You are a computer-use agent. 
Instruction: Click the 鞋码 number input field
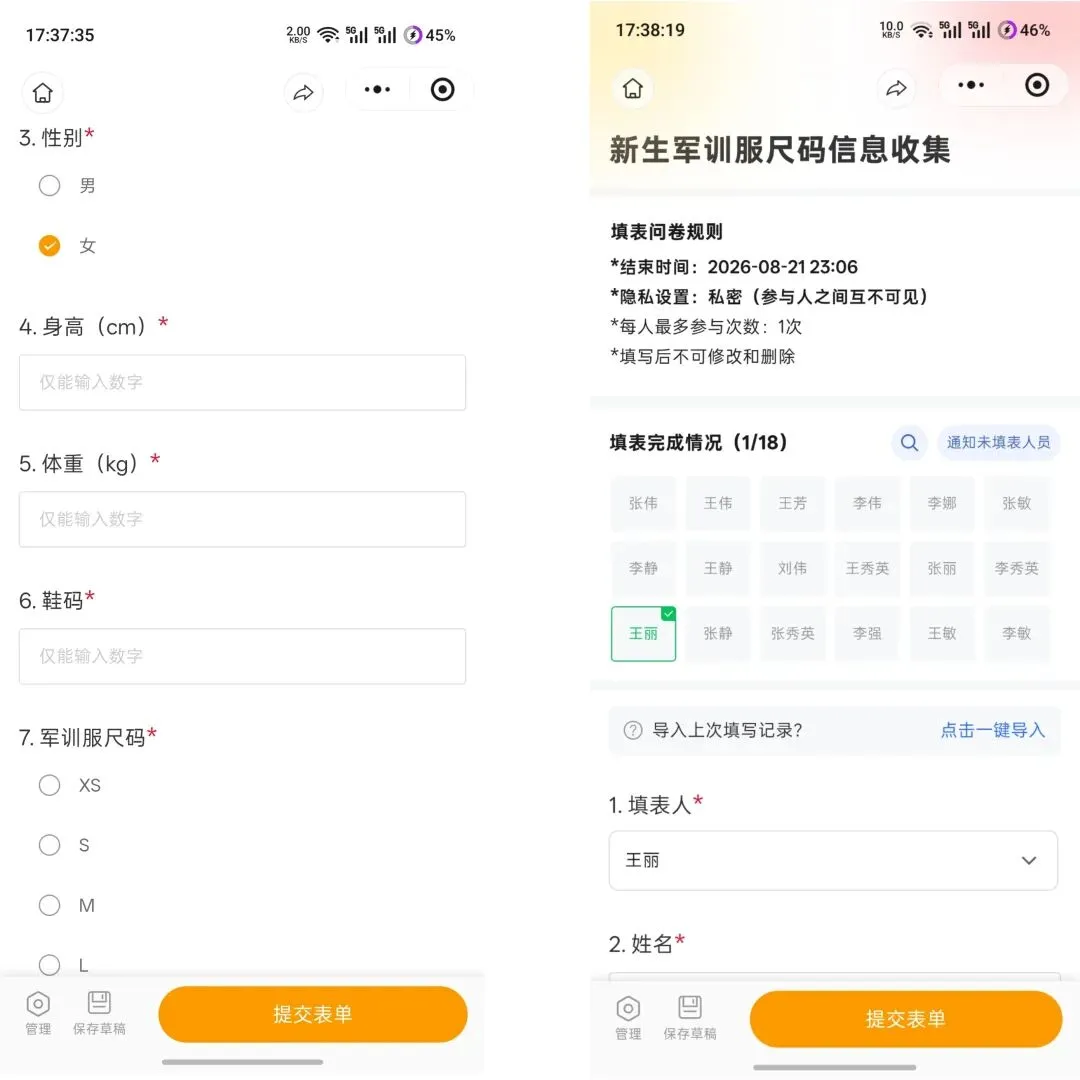pos(242,656)
